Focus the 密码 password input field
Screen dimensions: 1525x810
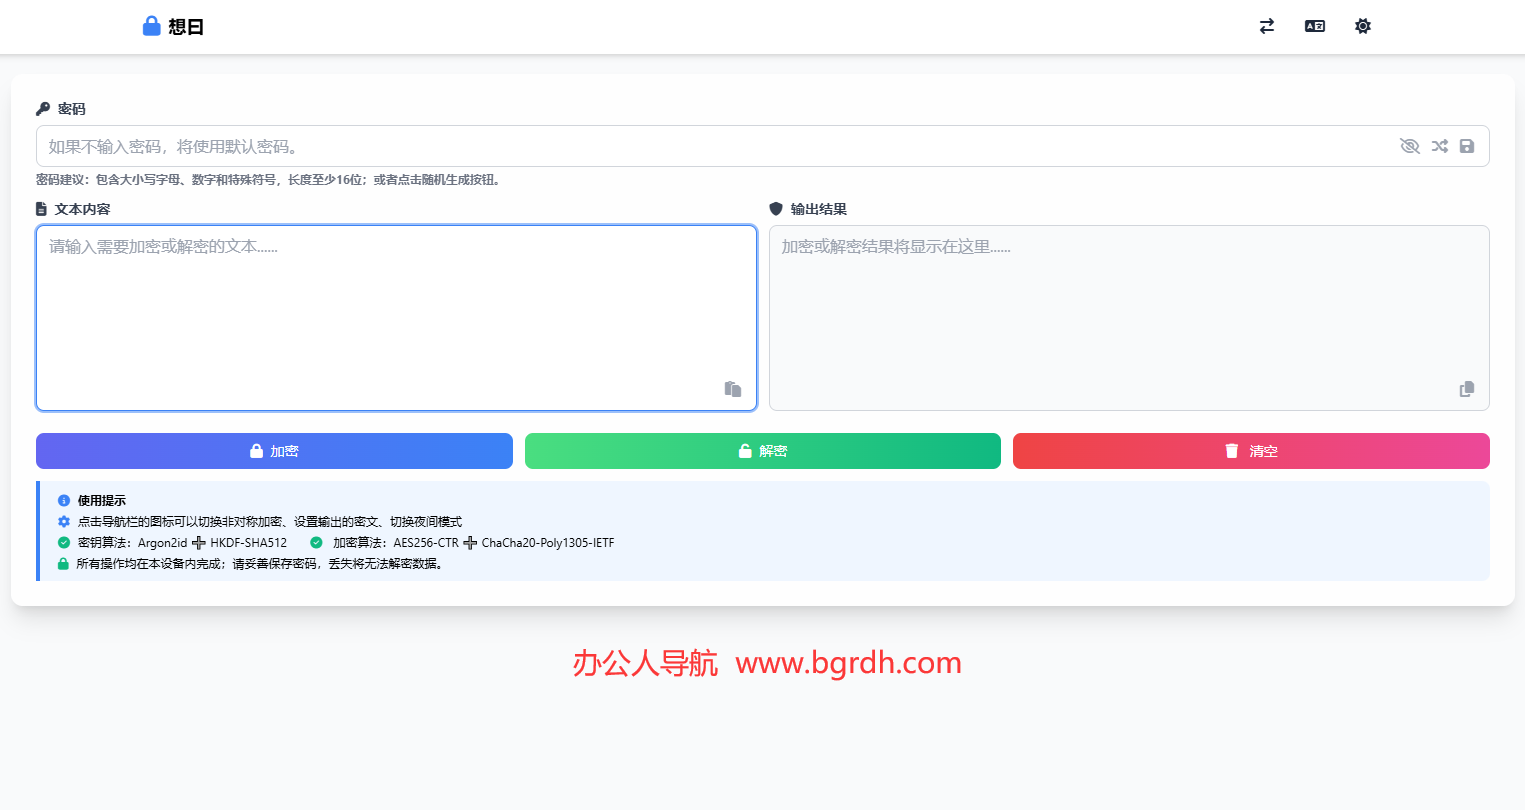(x=700, y=146)
